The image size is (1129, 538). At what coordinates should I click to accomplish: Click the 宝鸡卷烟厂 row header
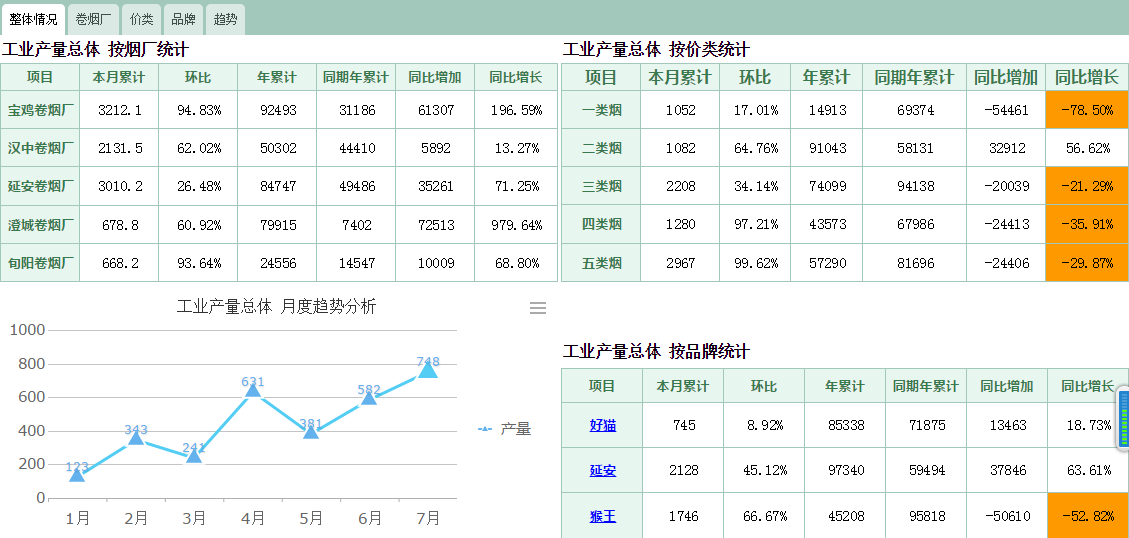point(40,110)
